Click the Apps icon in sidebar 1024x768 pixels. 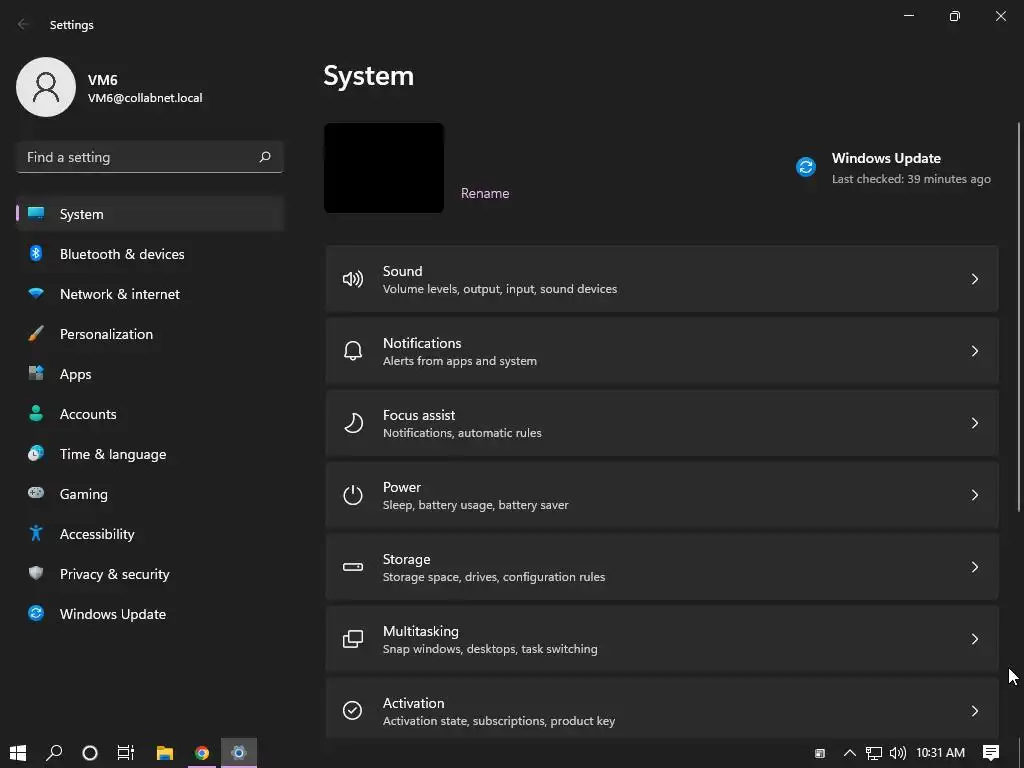(36, 374)
